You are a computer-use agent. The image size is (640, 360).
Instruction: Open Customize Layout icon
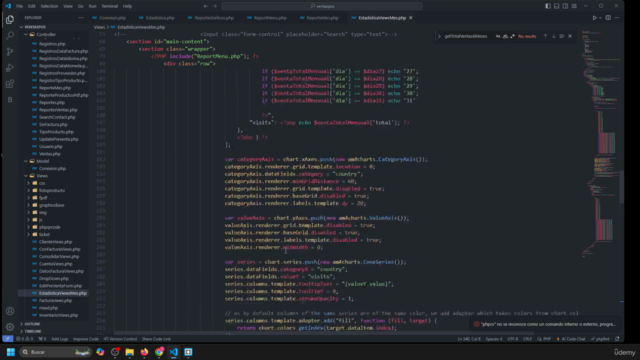pyautogui.click(x=574, y=6)
